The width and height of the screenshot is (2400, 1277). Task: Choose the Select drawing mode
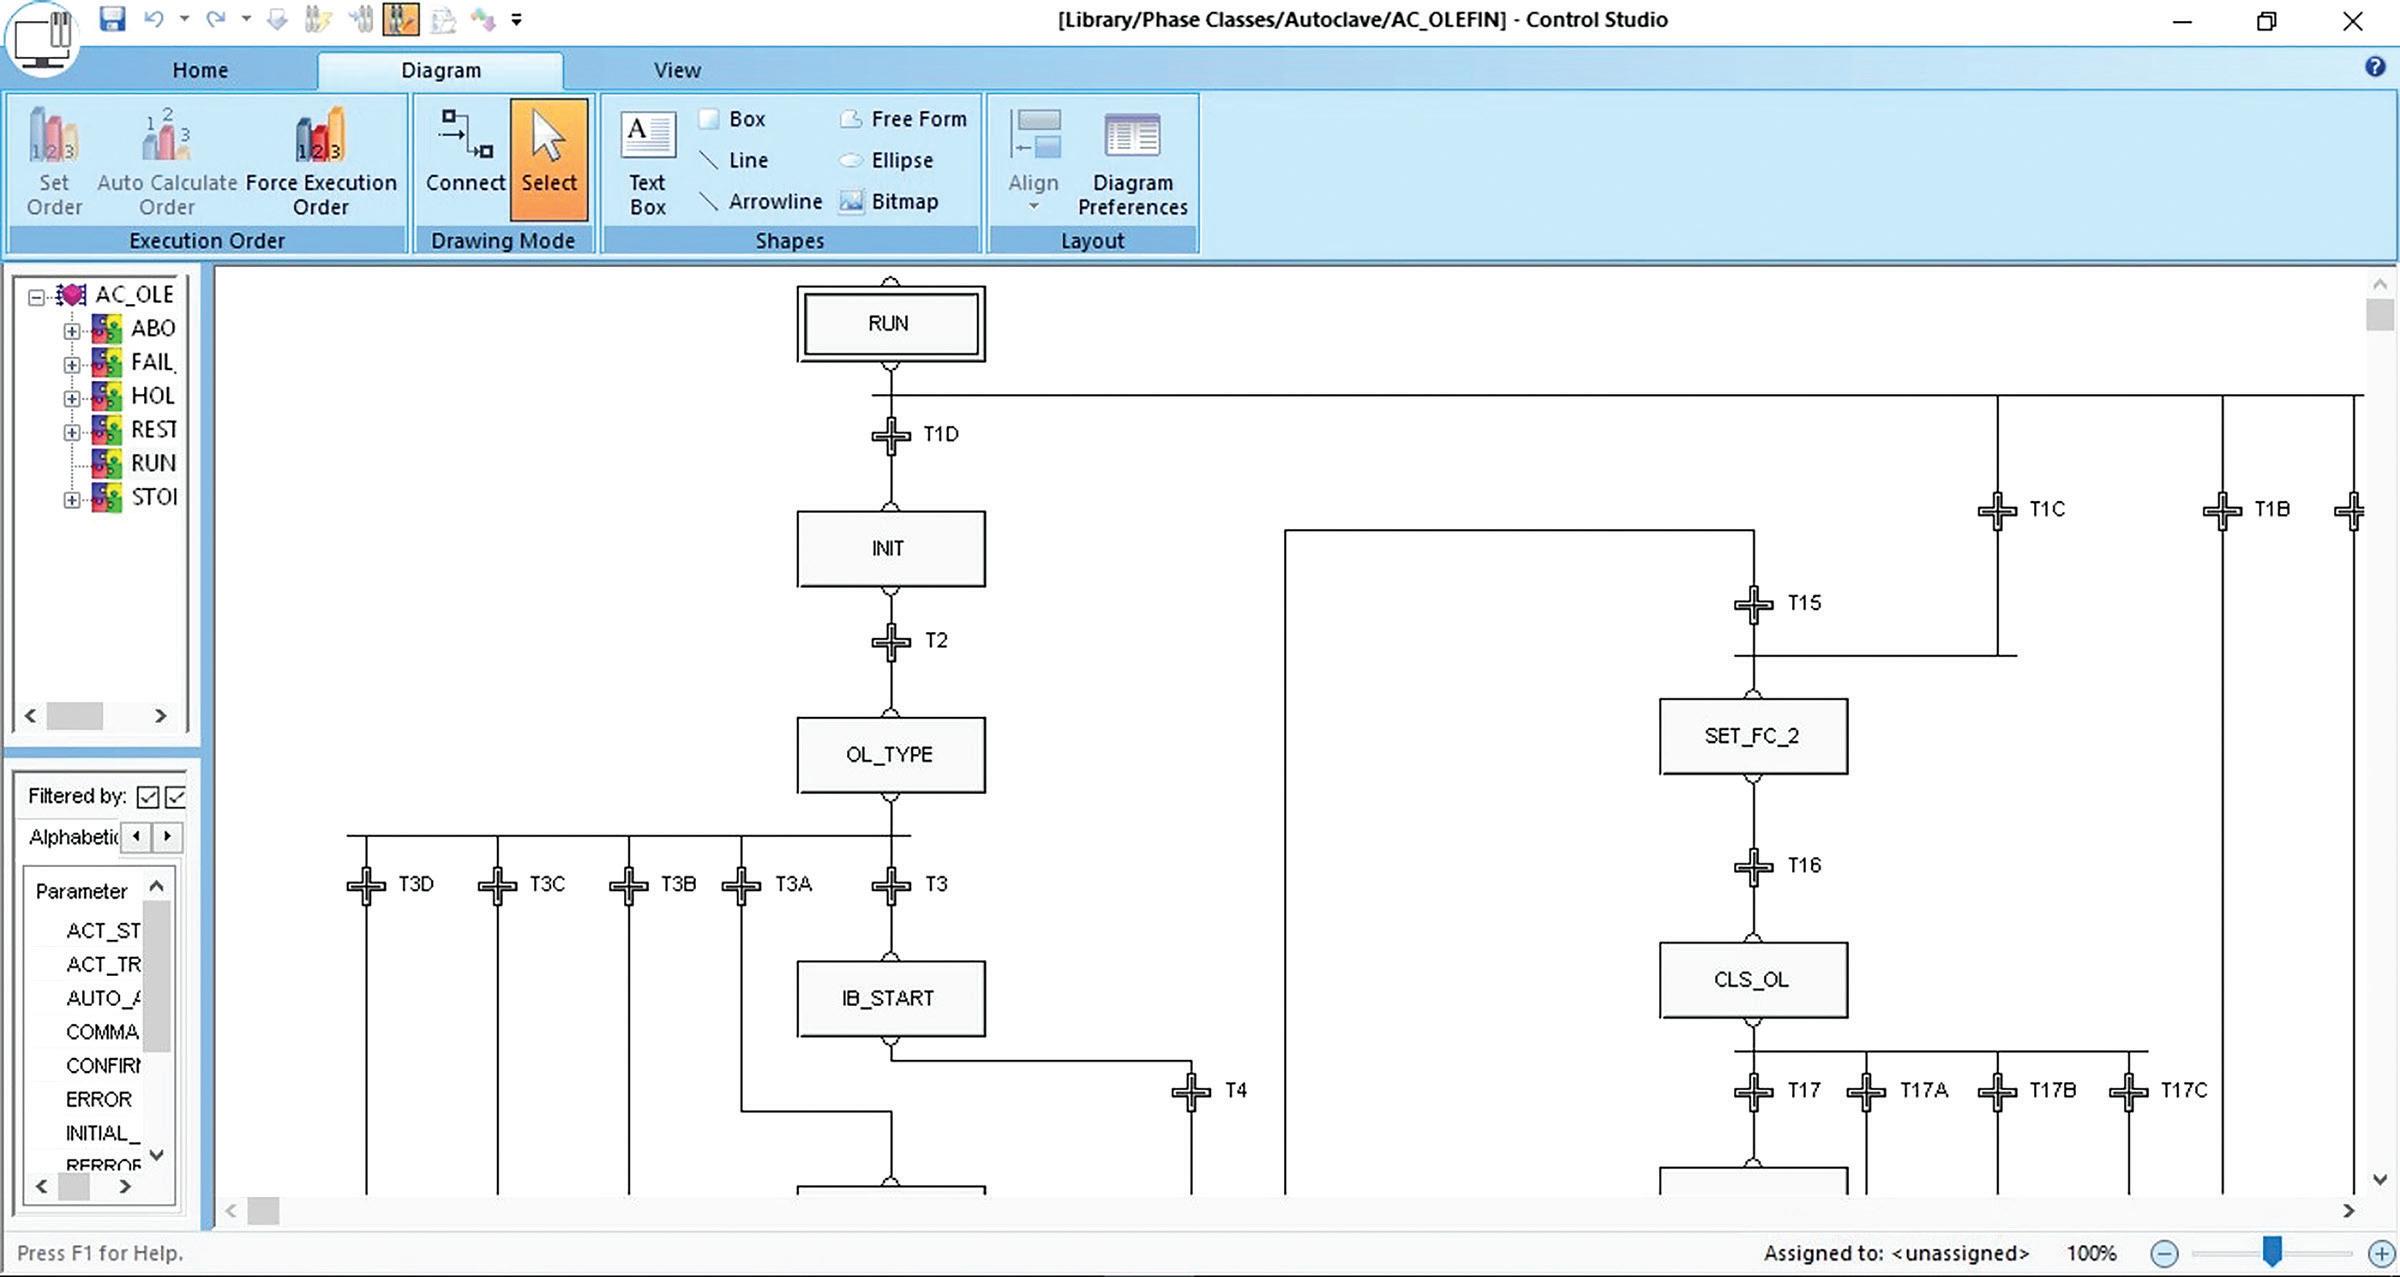tap(548, 158)
